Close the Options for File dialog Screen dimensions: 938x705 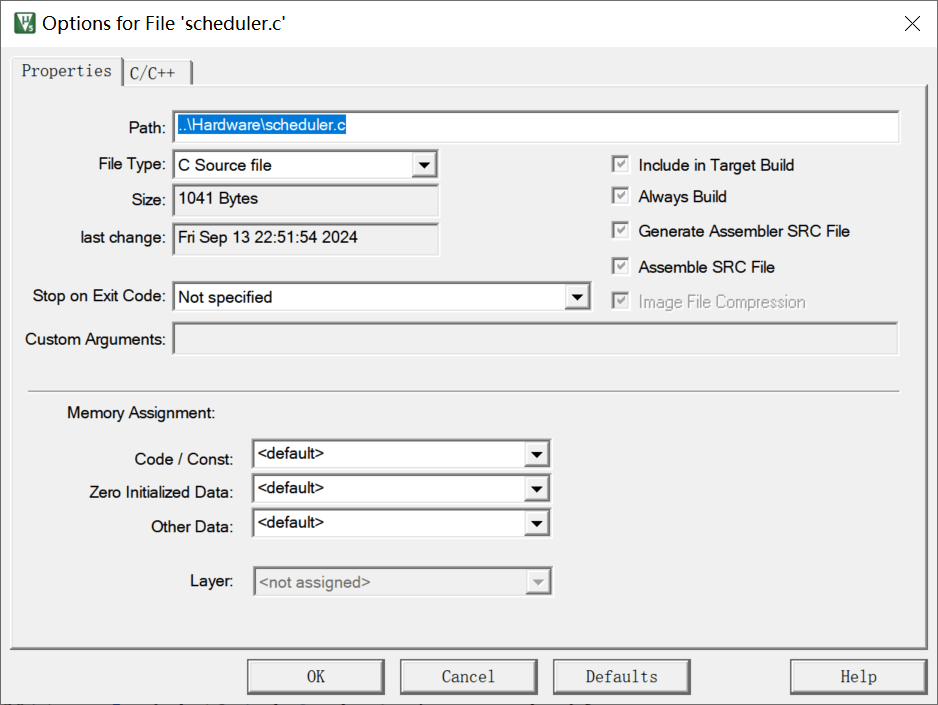[x=911, y=24]
